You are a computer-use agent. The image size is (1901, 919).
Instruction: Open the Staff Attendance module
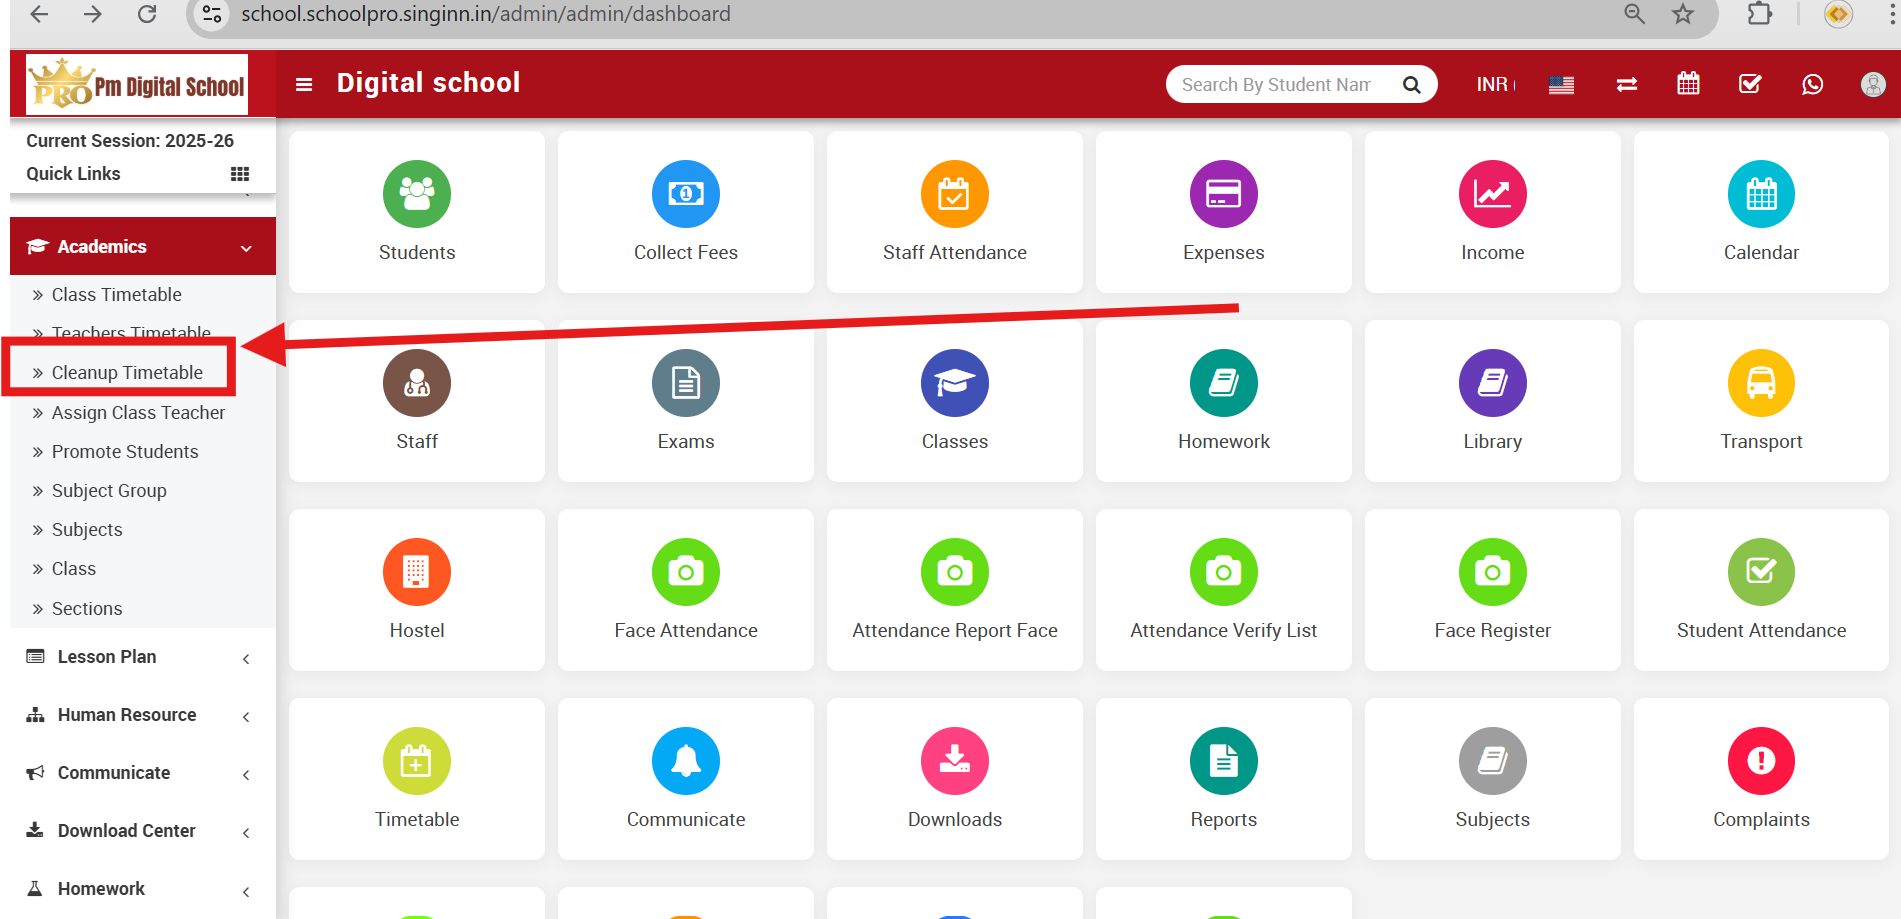954,212
